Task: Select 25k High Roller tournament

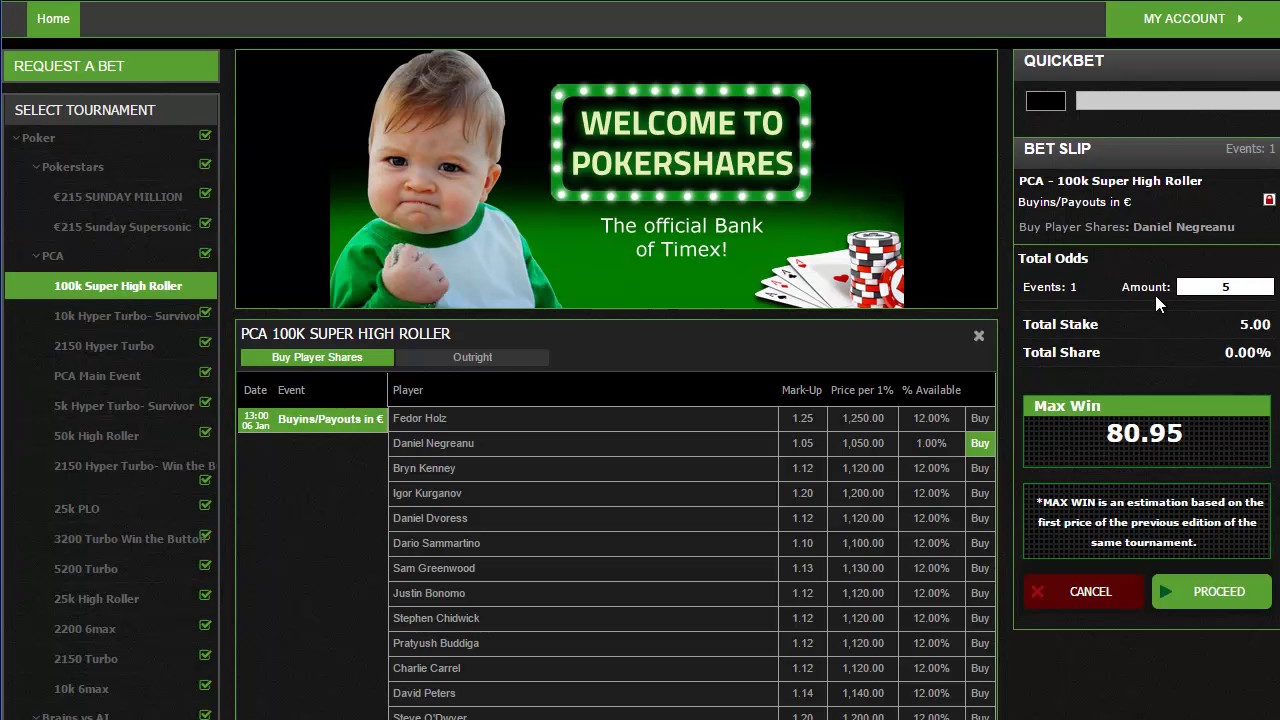Action: point(96,599)
